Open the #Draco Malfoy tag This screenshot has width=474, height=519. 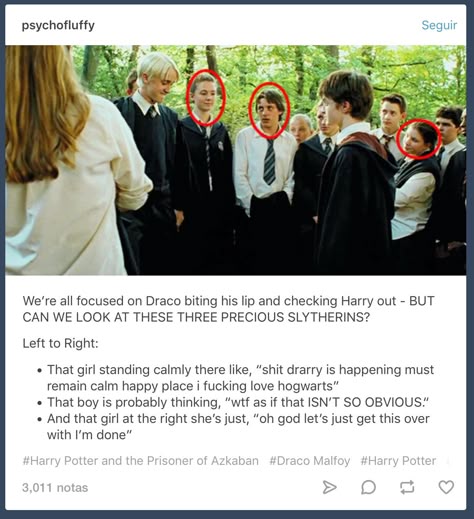click(309, 461)
